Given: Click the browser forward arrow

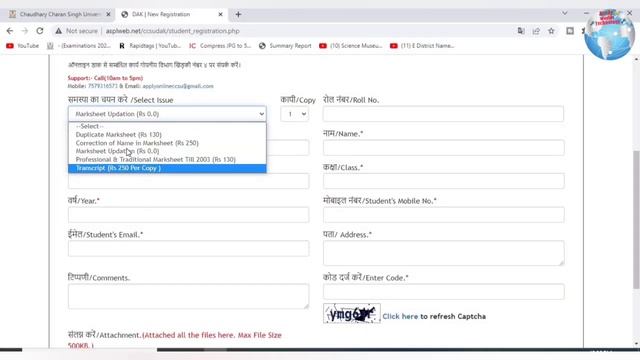Looking at the screenshot, I should [24, 31].
